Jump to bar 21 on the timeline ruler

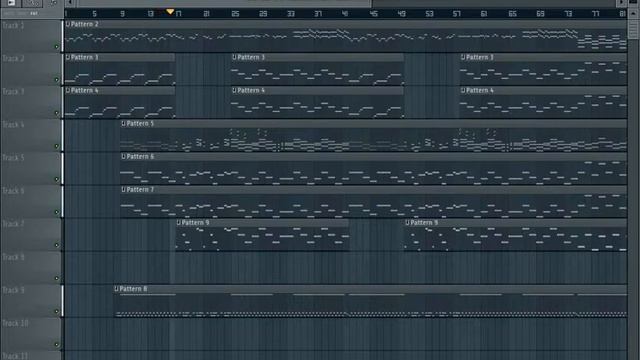[x=207, y=14]
